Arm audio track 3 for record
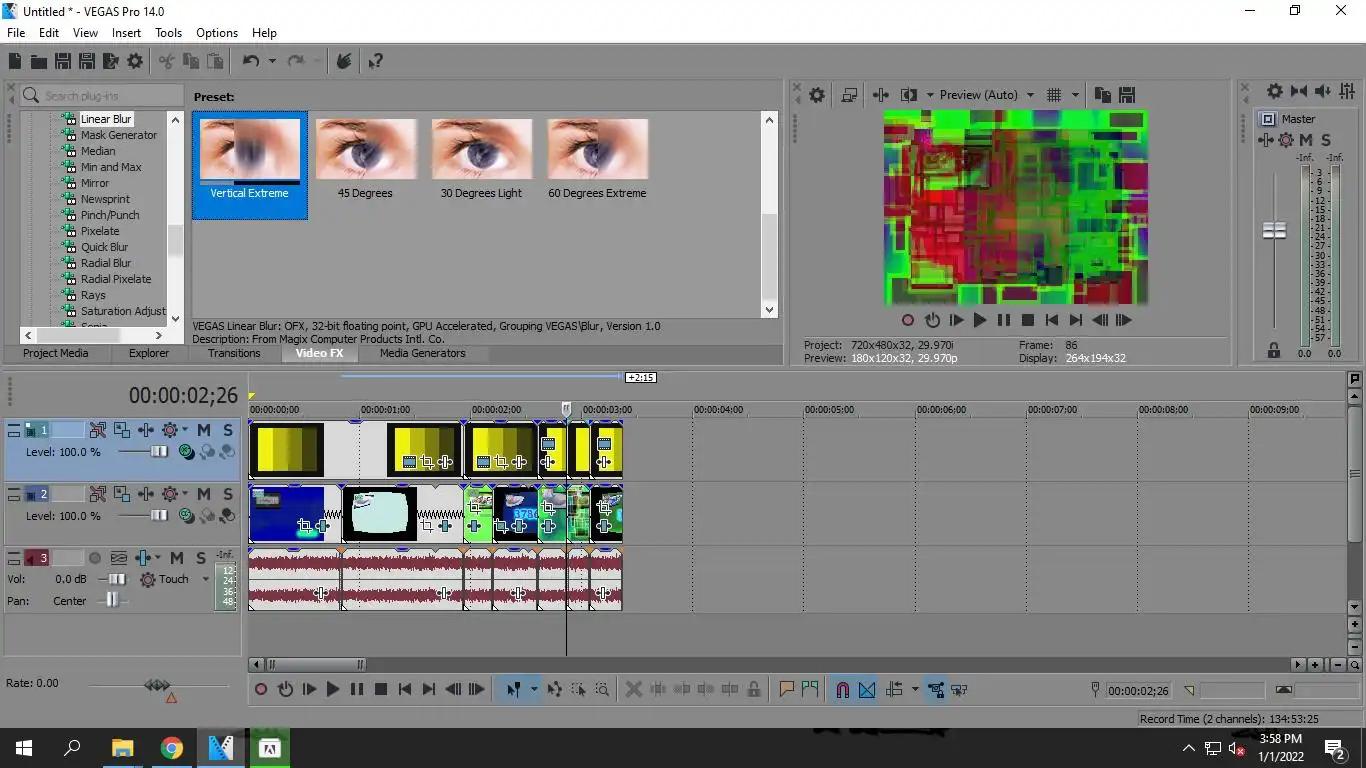Image resolution: width=1366 pixels, height=768 pixels. point(95,558)
